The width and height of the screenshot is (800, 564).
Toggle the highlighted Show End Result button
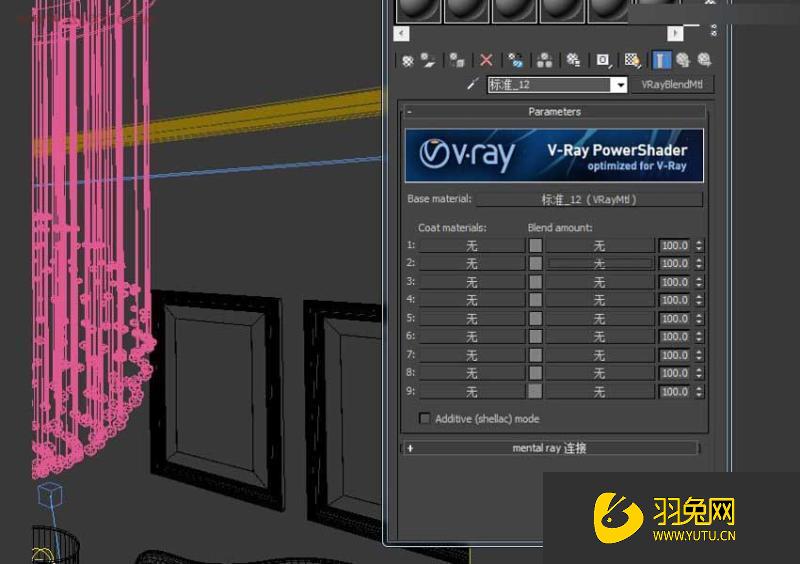pos(661,61)
